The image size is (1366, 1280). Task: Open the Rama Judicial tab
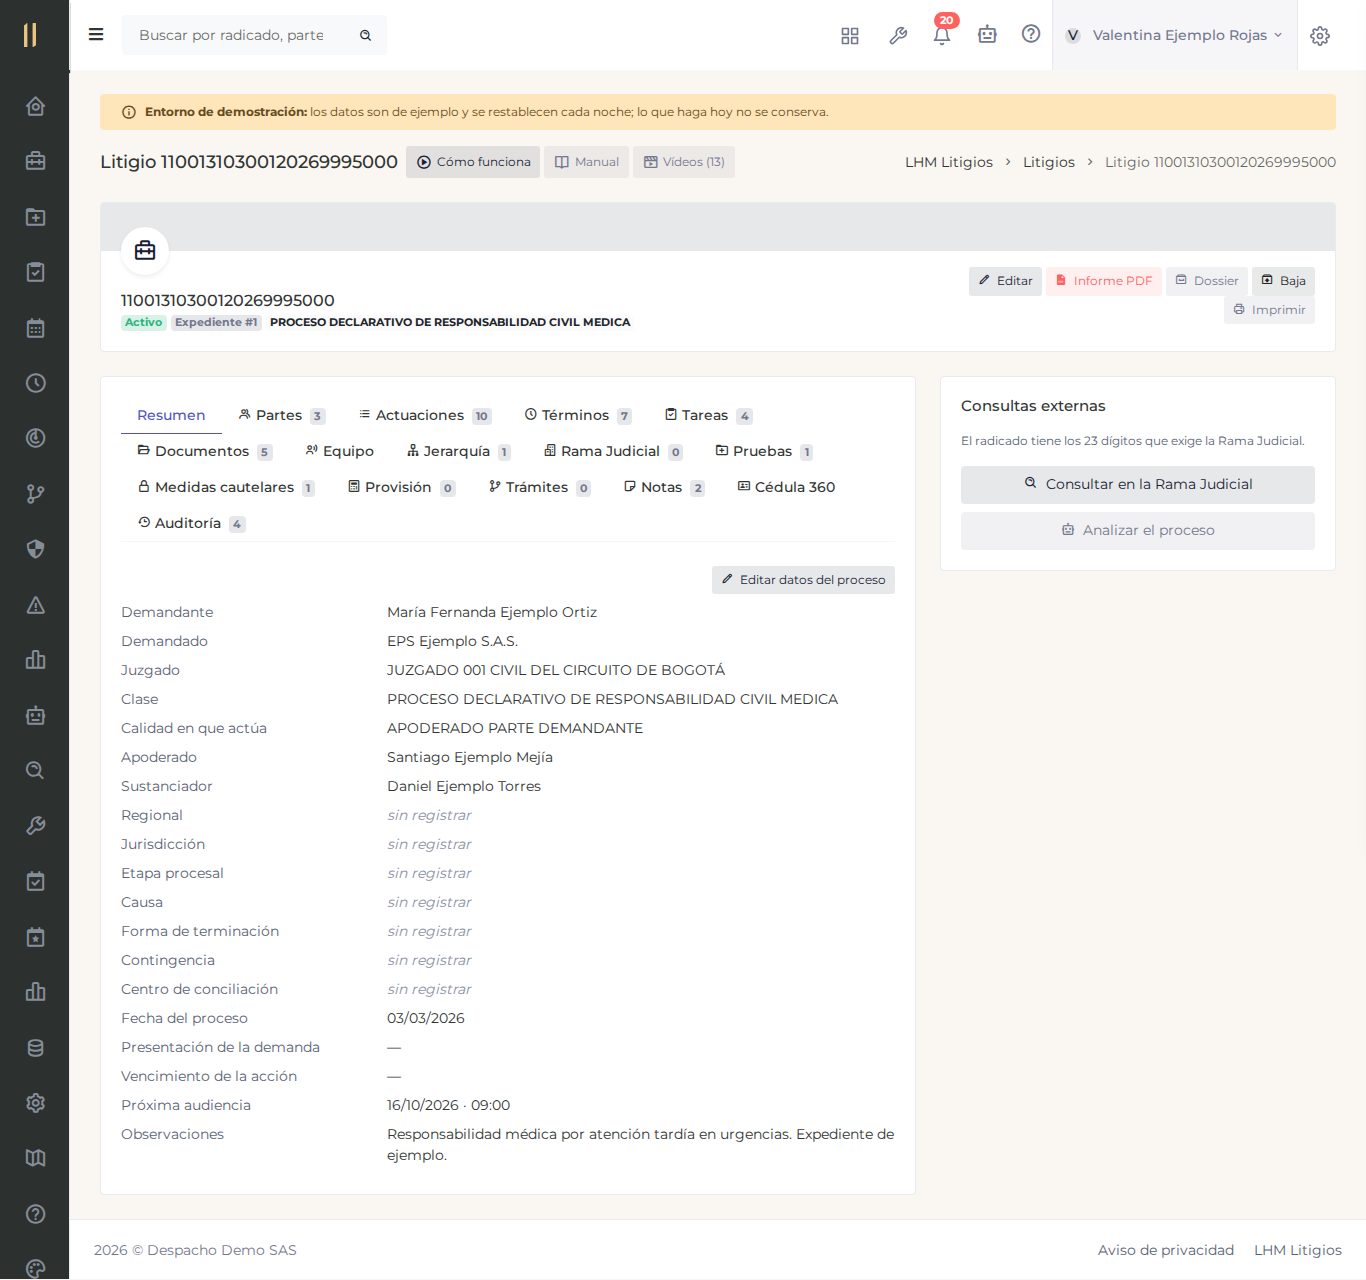coord(613,451)
